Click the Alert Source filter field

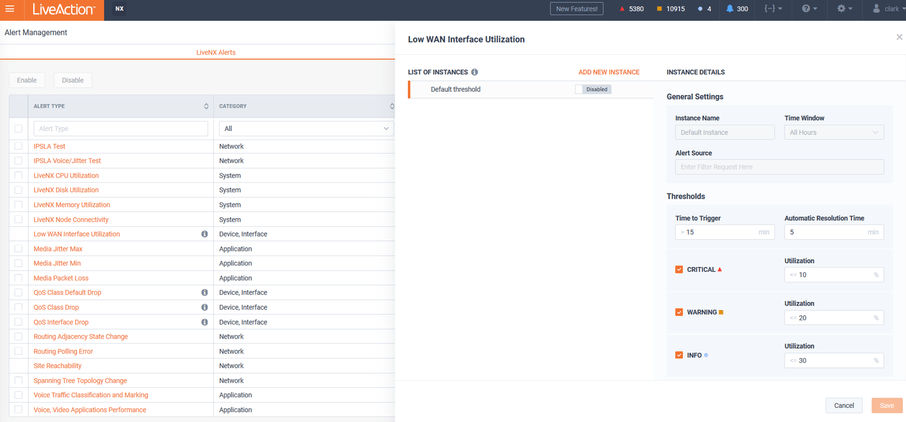[779, 166]
